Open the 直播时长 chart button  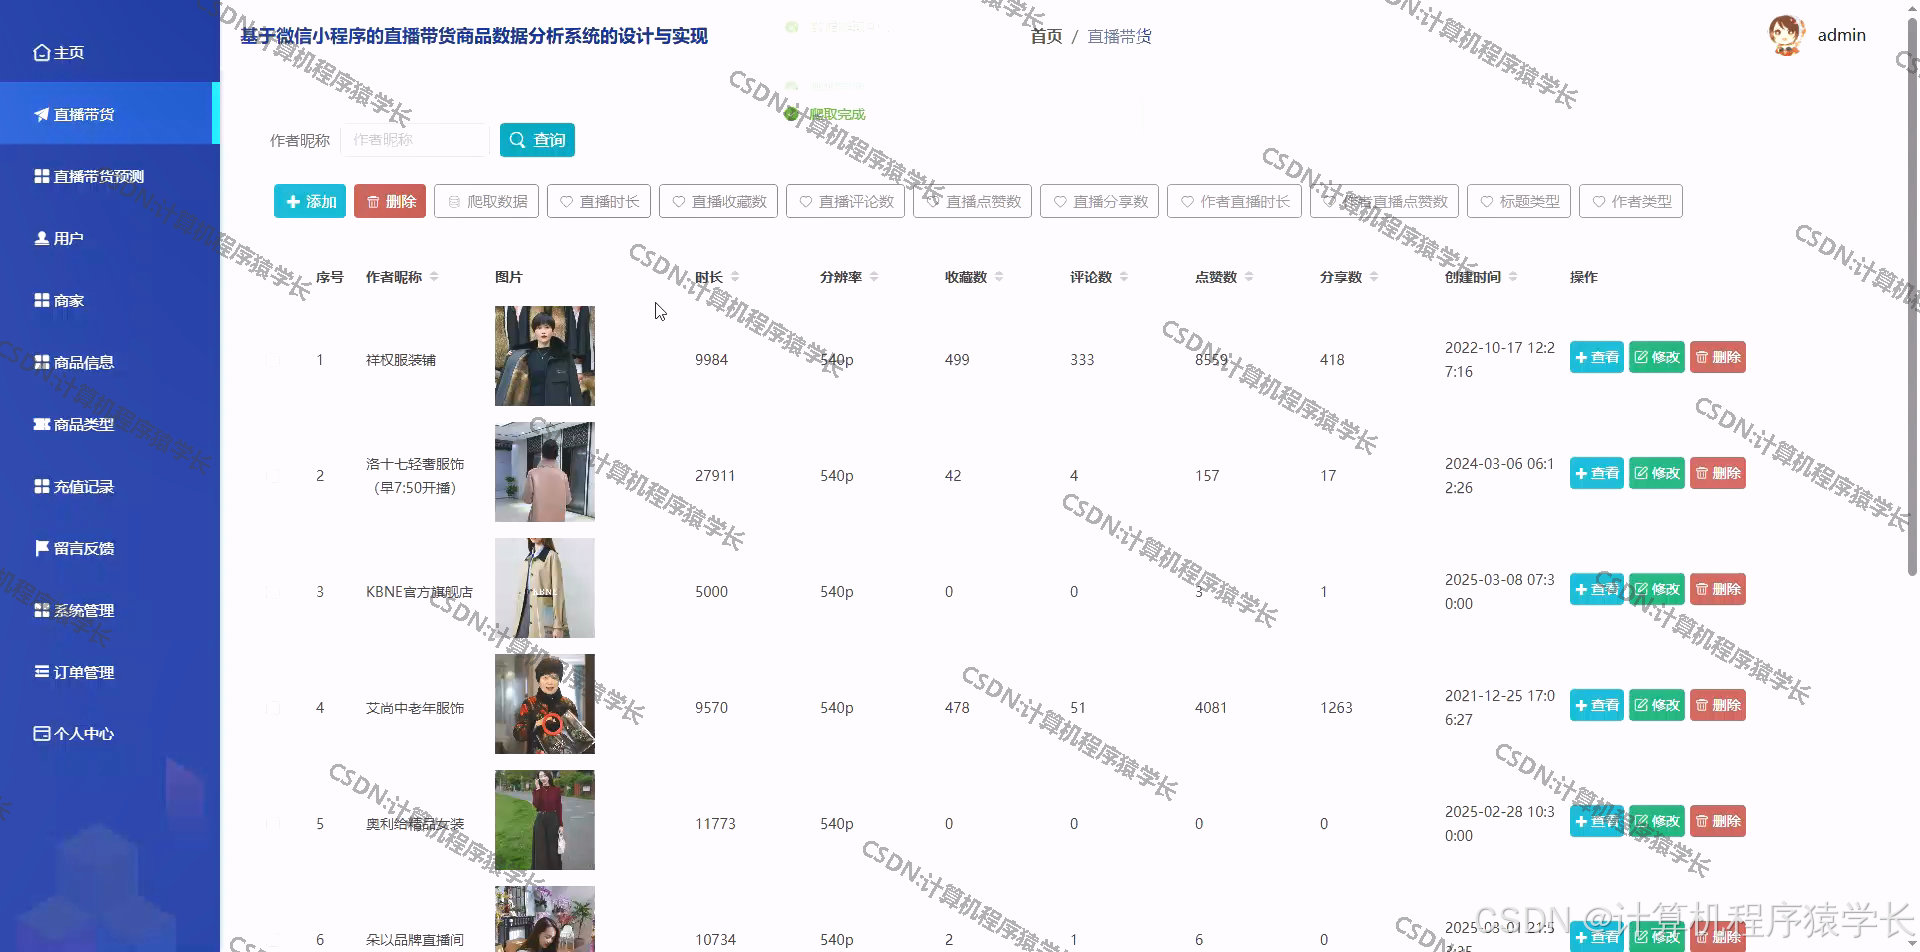point(599,201)
